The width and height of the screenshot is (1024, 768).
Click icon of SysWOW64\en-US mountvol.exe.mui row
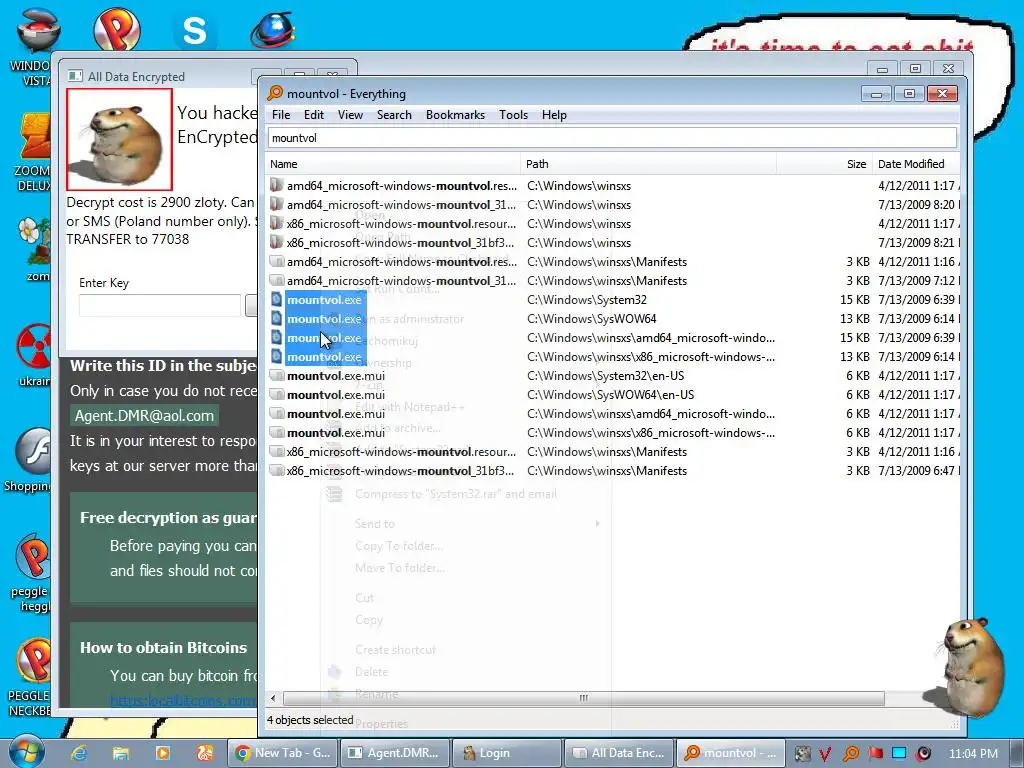(x=277, y=394)
